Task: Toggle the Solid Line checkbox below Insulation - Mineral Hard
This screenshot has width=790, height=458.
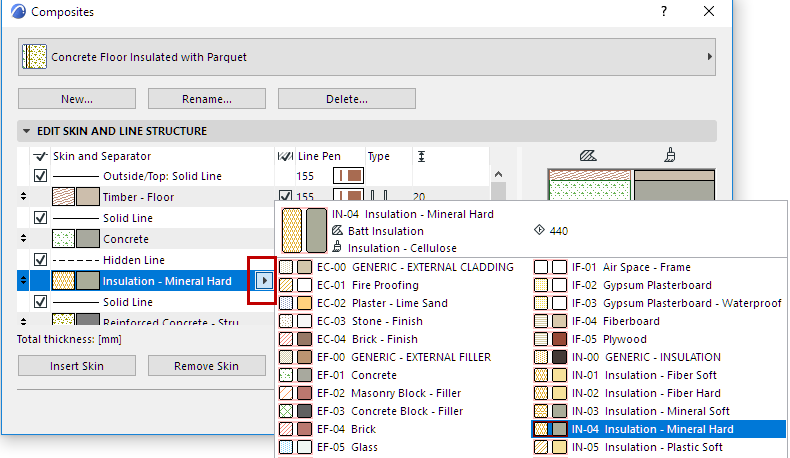Action: [40, 302]
